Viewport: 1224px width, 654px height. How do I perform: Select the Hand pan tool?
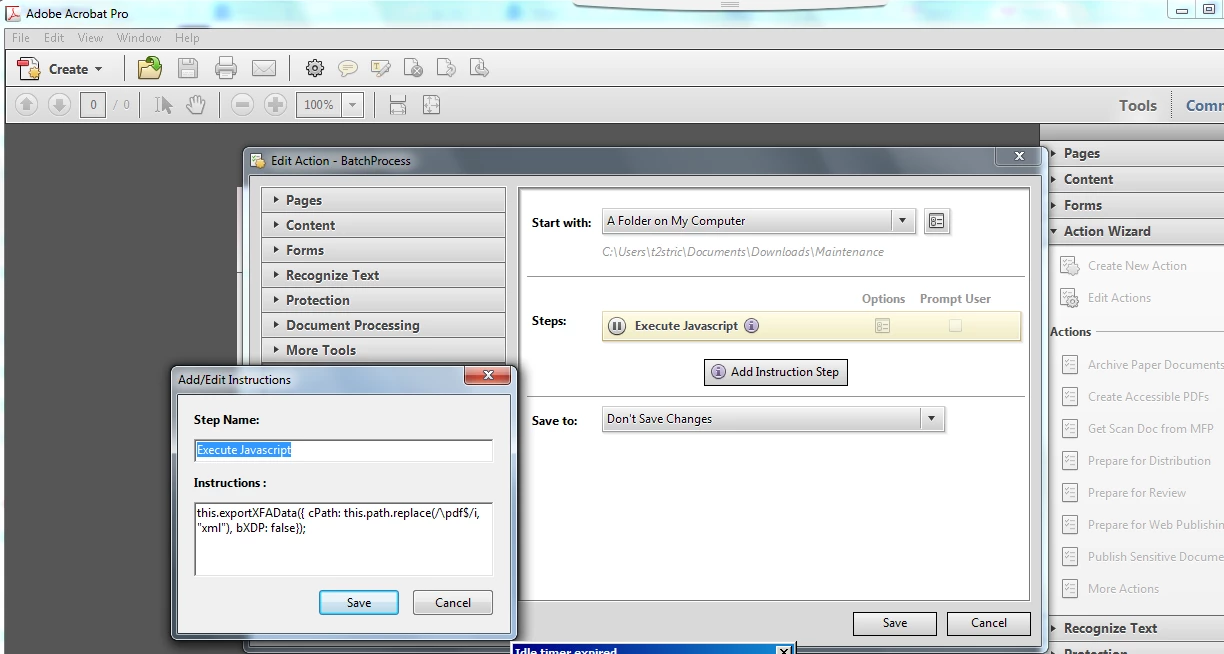coord(196,104)
